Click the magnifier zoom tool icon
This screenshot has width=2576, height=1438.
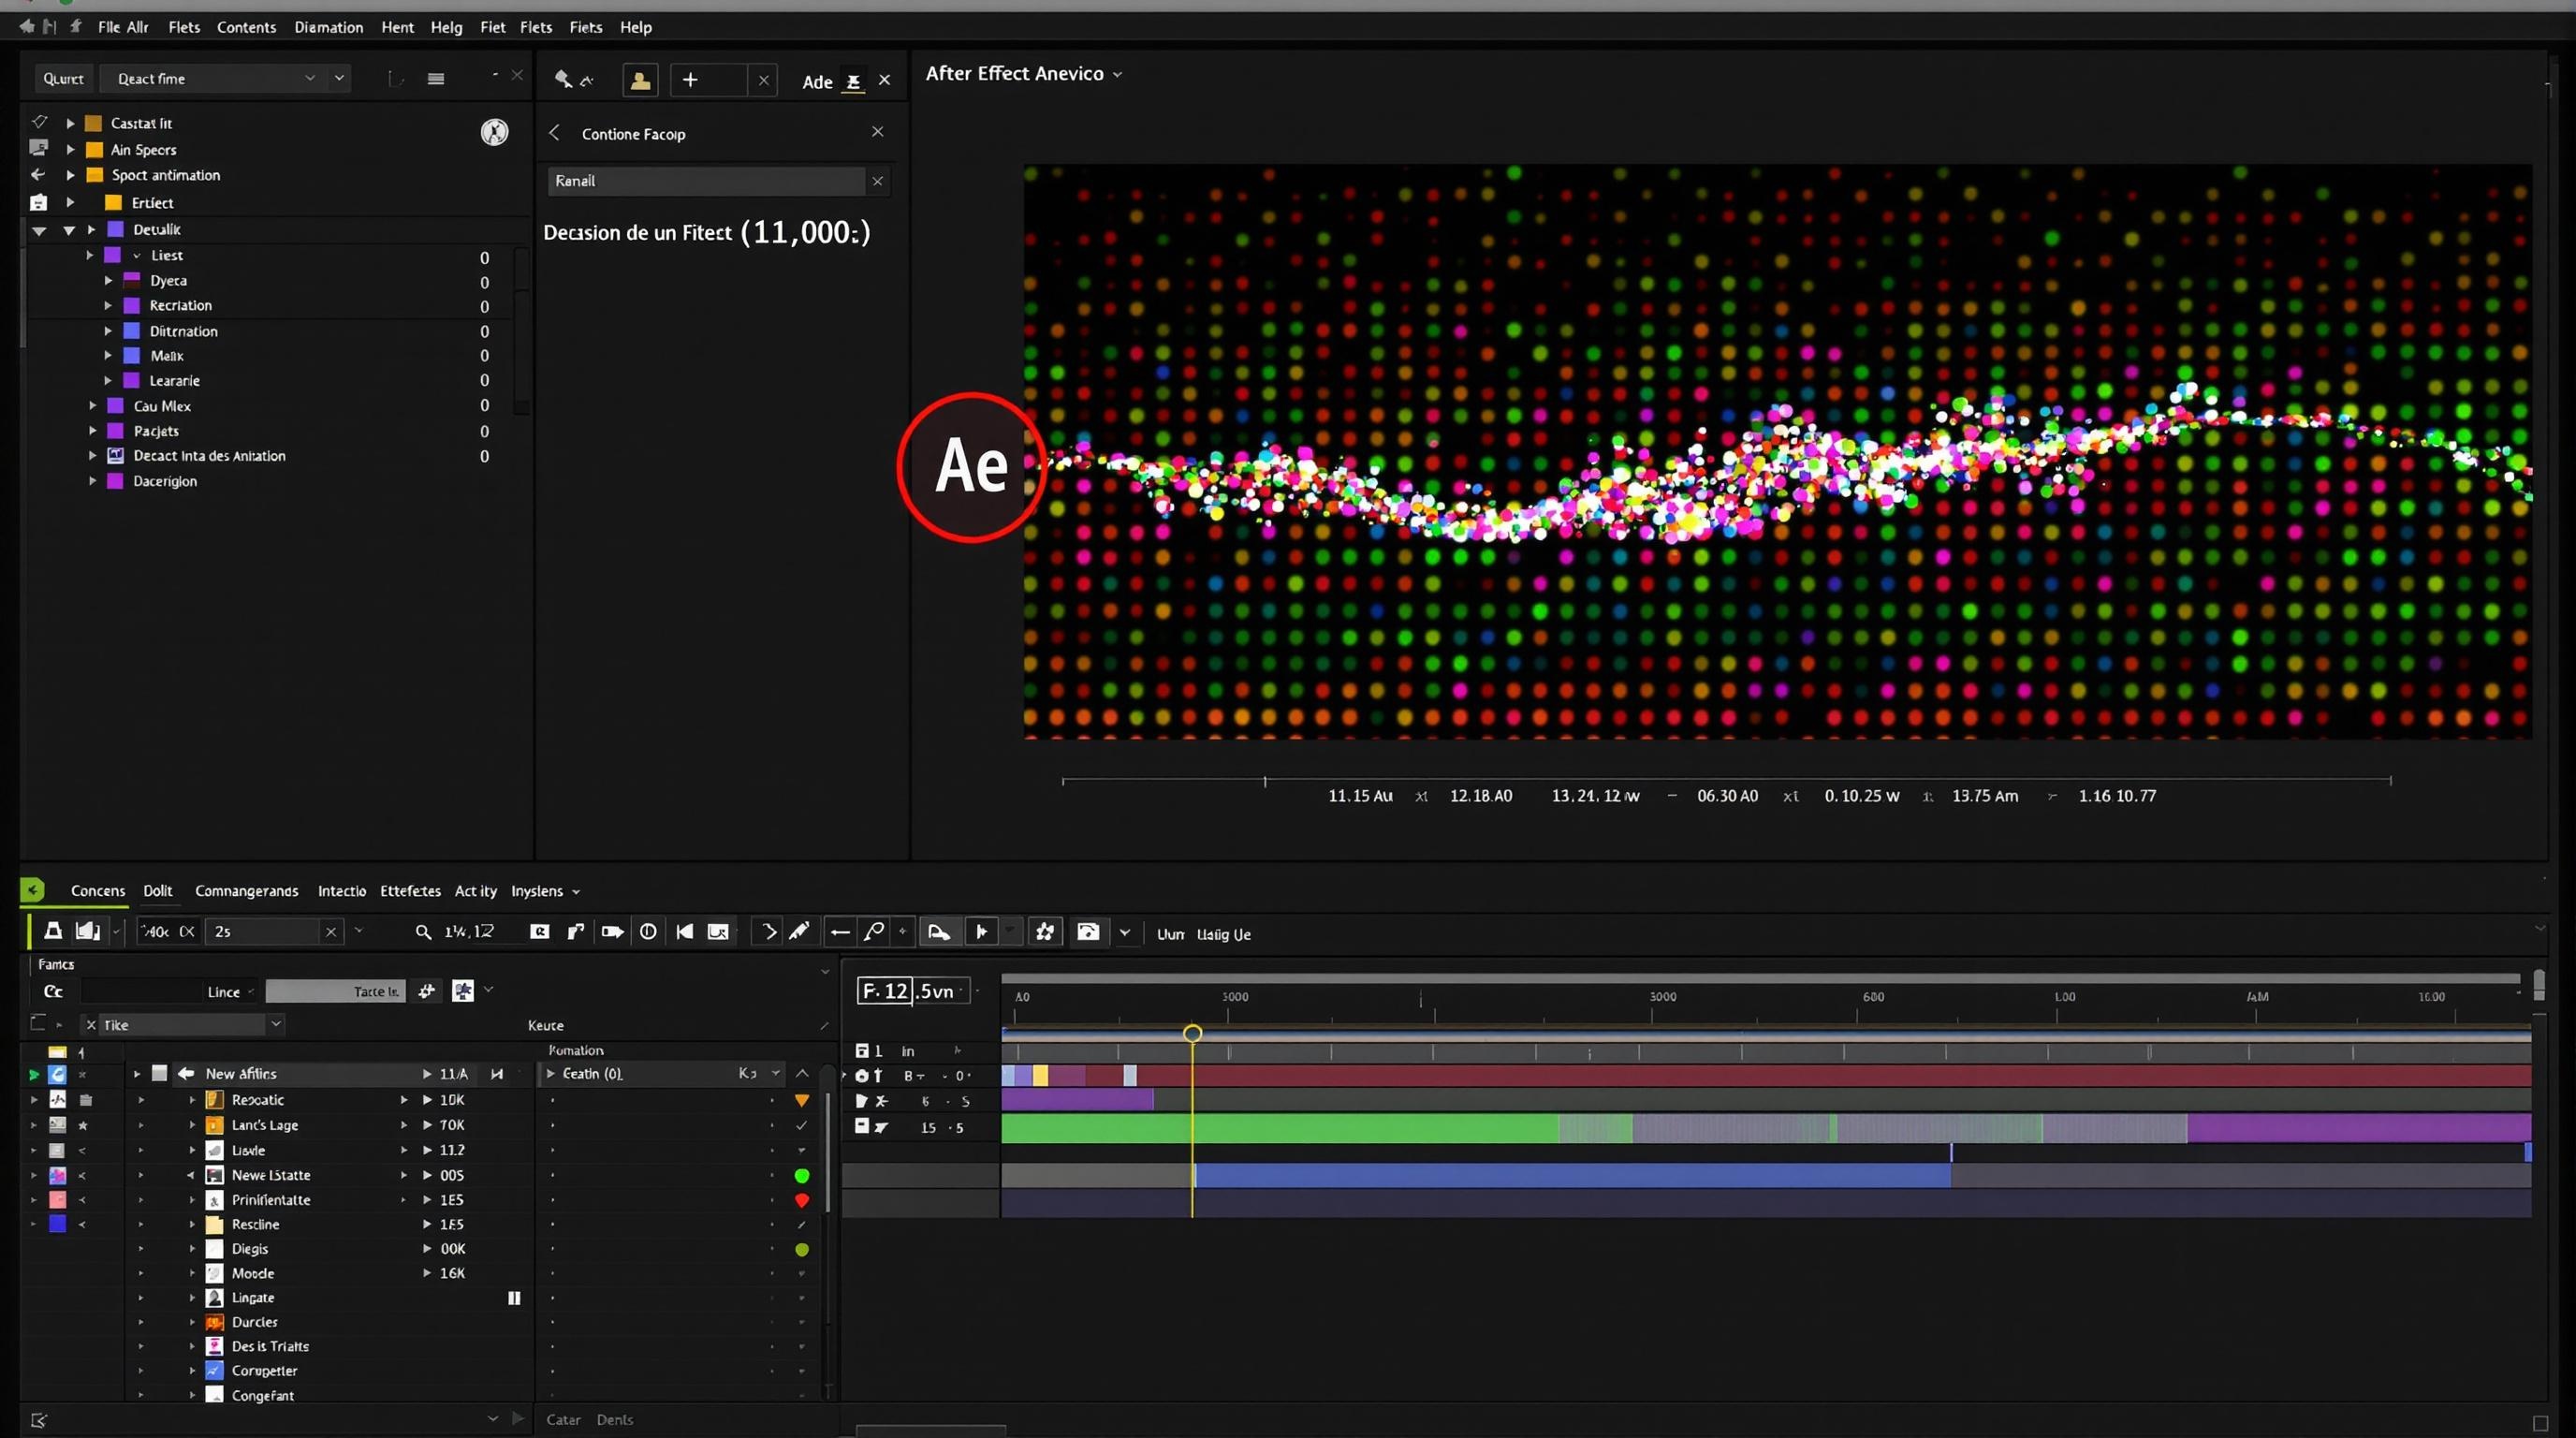(873, 931)
